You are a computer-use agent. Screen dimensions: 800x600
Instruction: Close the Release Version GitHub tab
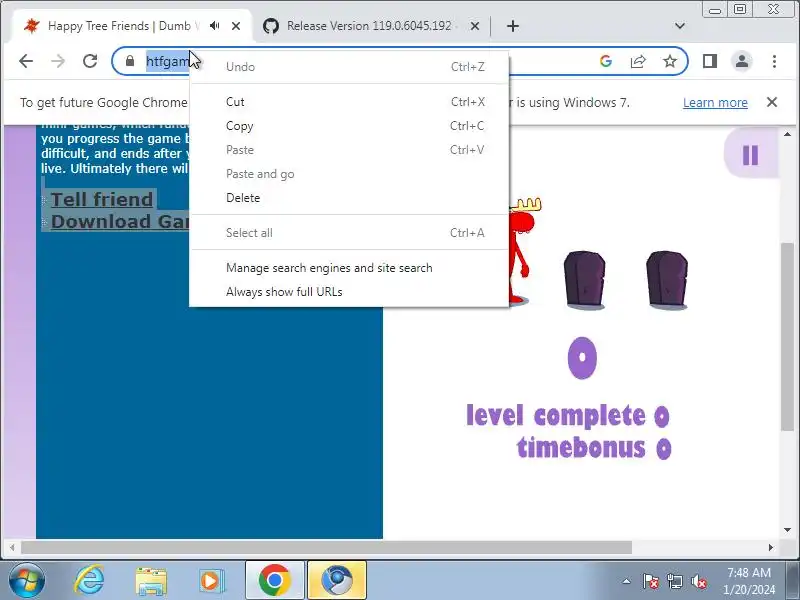(474, 26)
